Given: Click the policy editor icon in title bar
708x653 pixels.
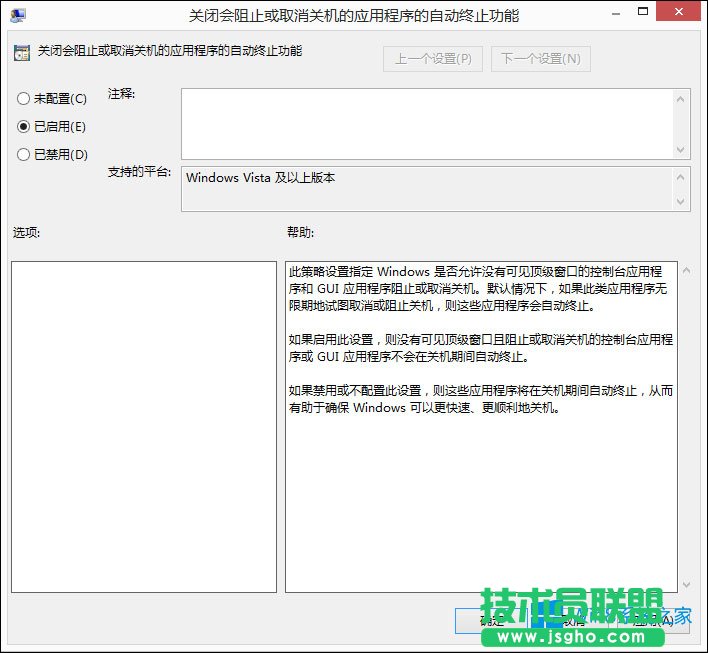Looking at the screenshot, I should click(18, 17).
